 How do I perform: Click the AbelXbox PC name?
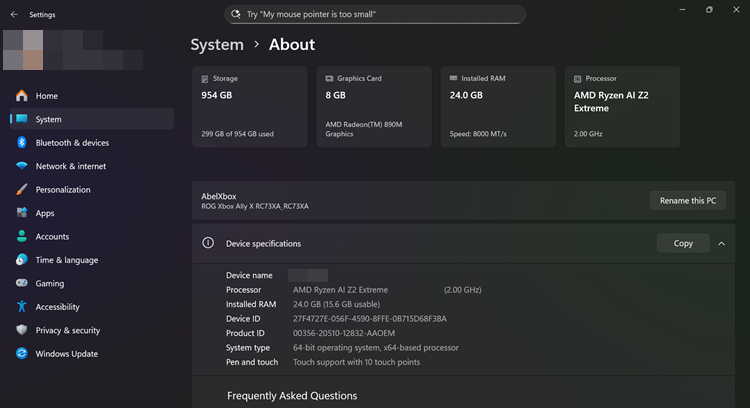(219, 196)
